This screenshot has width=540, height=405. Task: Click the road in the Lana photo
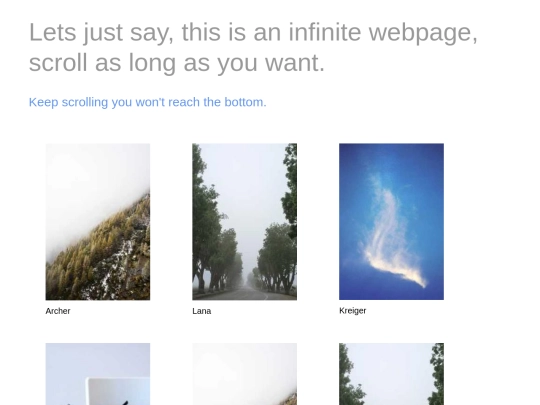tap(246, 293)
